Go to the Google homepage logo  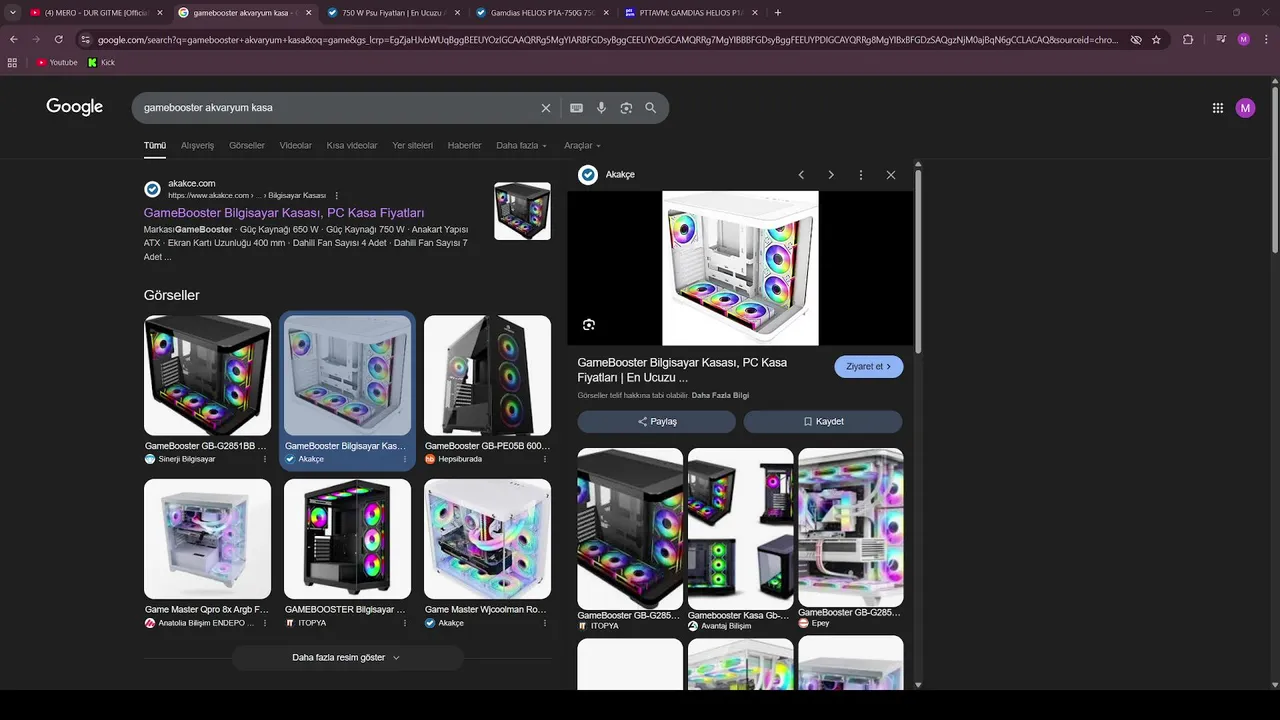(x=75, y=107)
